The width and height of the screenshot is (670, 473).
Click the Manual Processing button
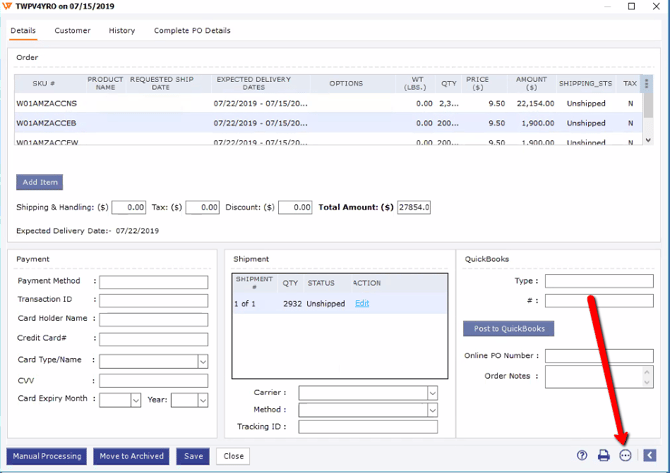tap(47, 456)
